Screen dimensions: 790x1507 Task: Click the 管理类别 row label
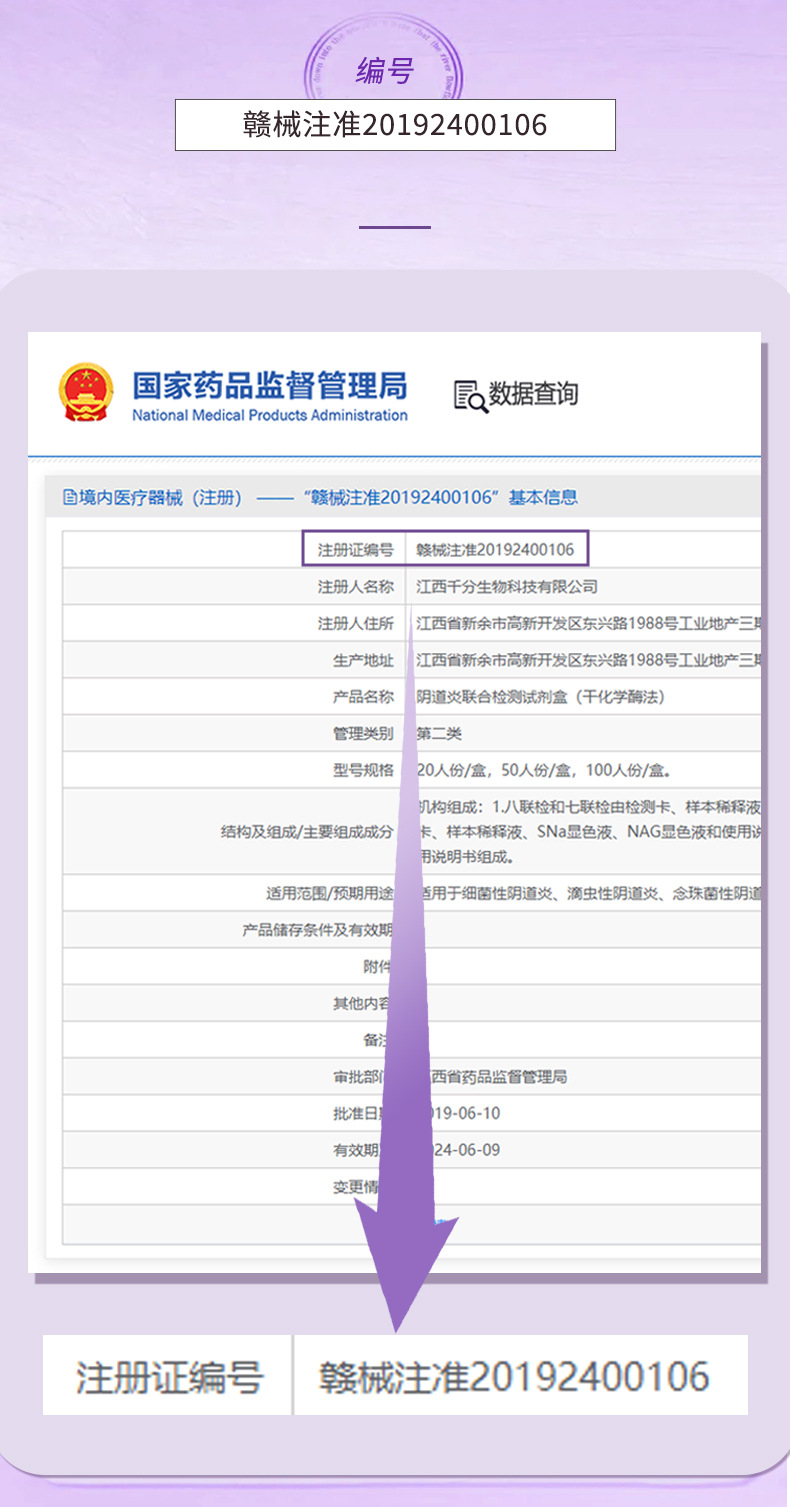pyautogui.click(x=363, y=734)
